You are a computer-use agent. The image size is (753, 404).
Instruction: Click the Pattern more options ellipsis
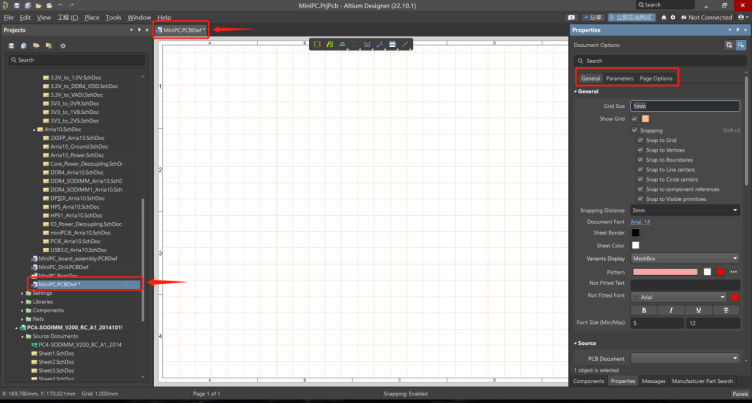[733, 271]
